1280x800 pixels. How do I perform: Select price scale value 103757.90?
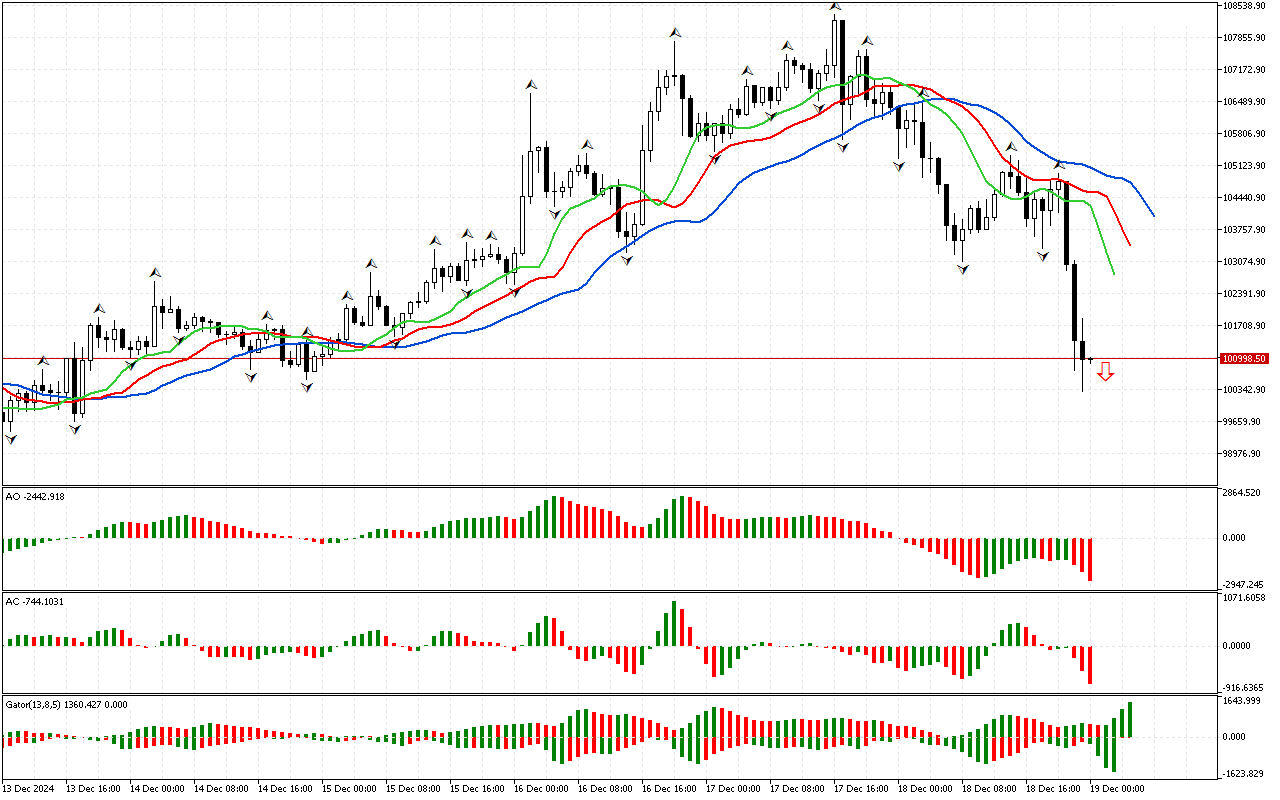point(1245,229)
